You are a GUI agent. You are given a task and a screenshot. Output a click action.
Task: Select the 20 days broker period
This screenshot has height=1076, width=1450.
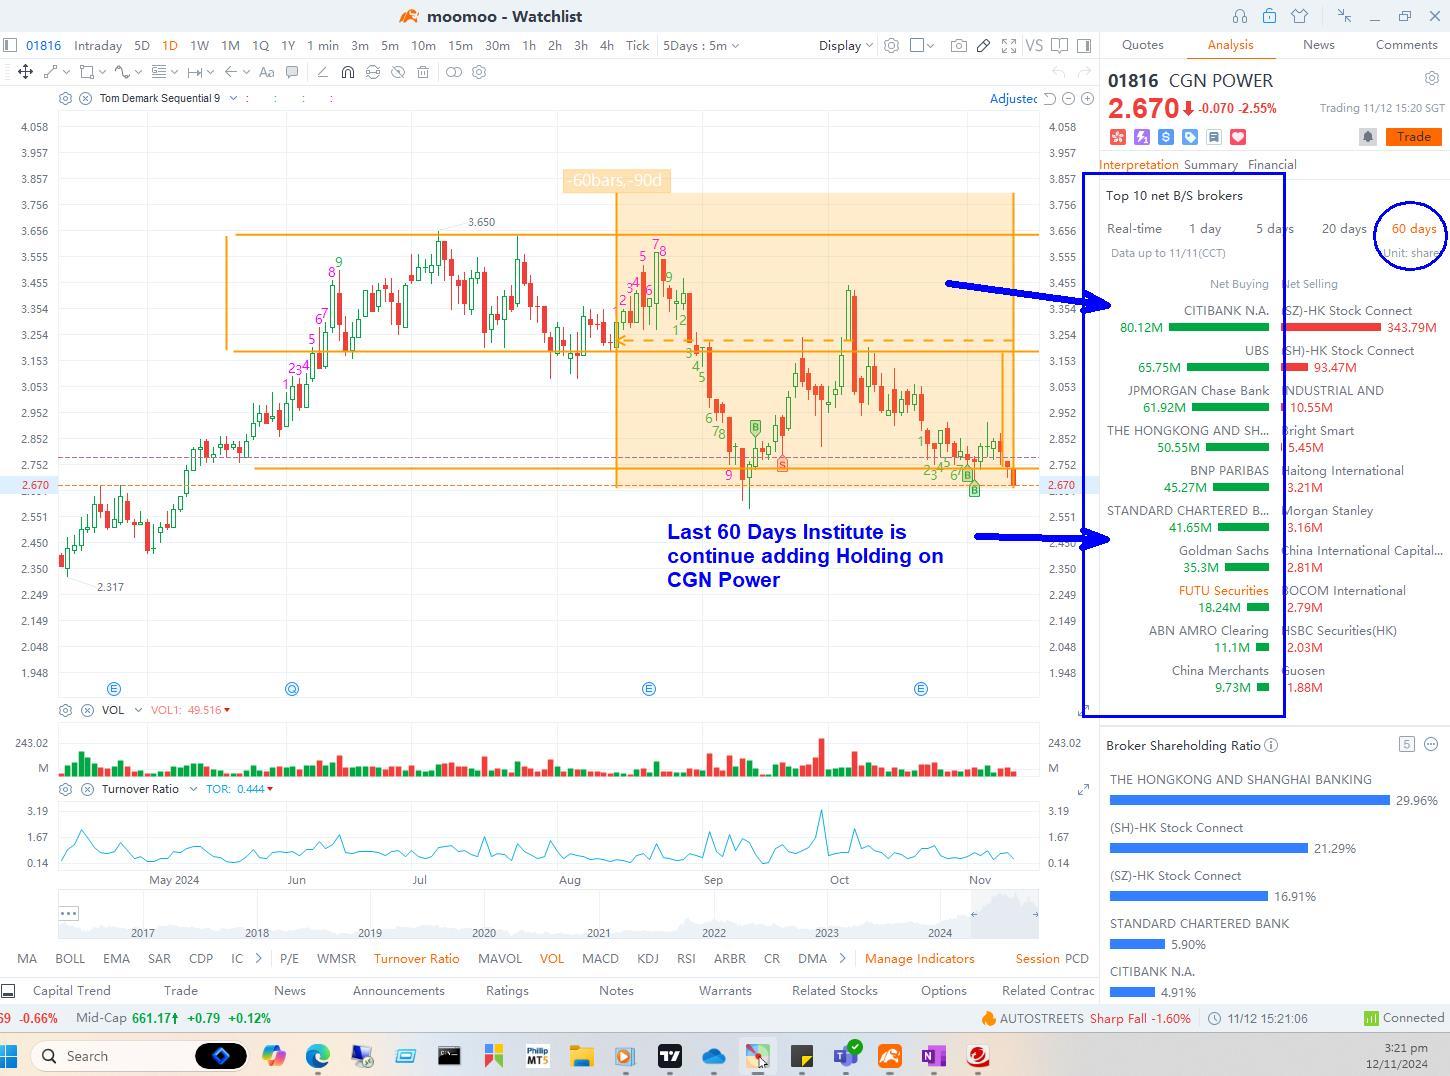(x=1343, y=228)
